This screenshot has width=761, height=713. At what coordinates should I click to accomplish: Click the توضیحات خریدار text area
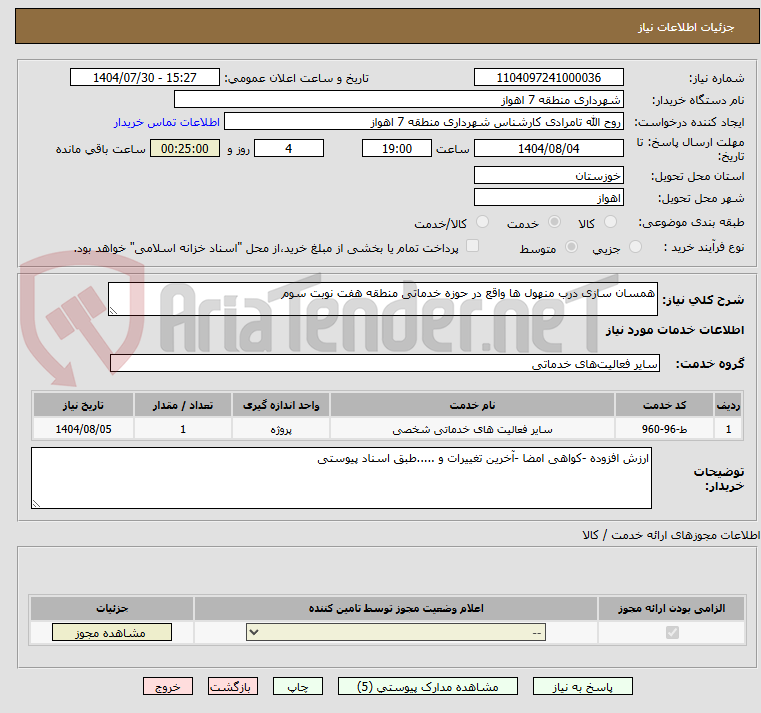tap(341, 478)
